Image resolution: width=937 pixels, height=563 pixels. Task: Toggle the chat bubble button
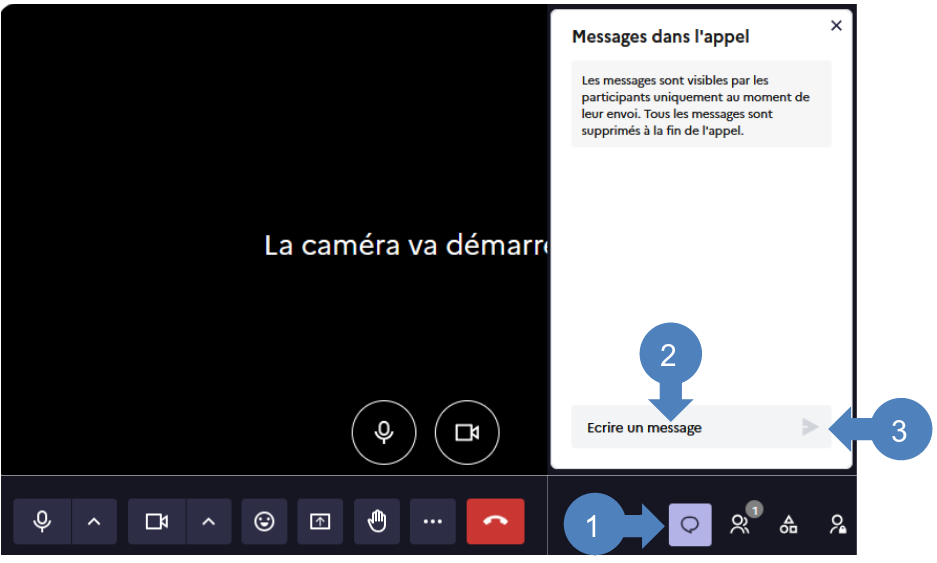tap(690, 524)
